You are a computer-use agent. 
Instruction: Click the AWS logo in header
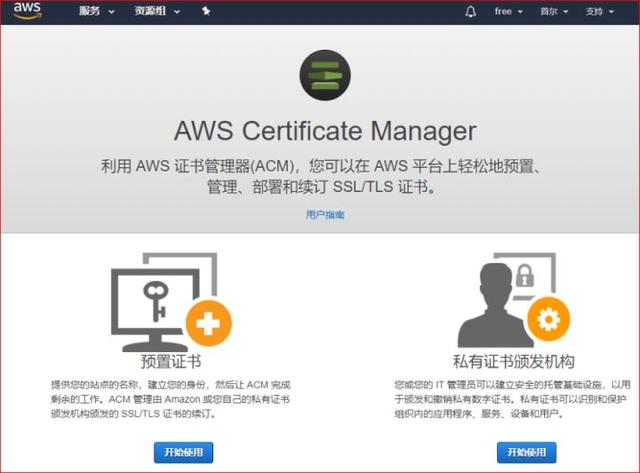tap(27, 11)
